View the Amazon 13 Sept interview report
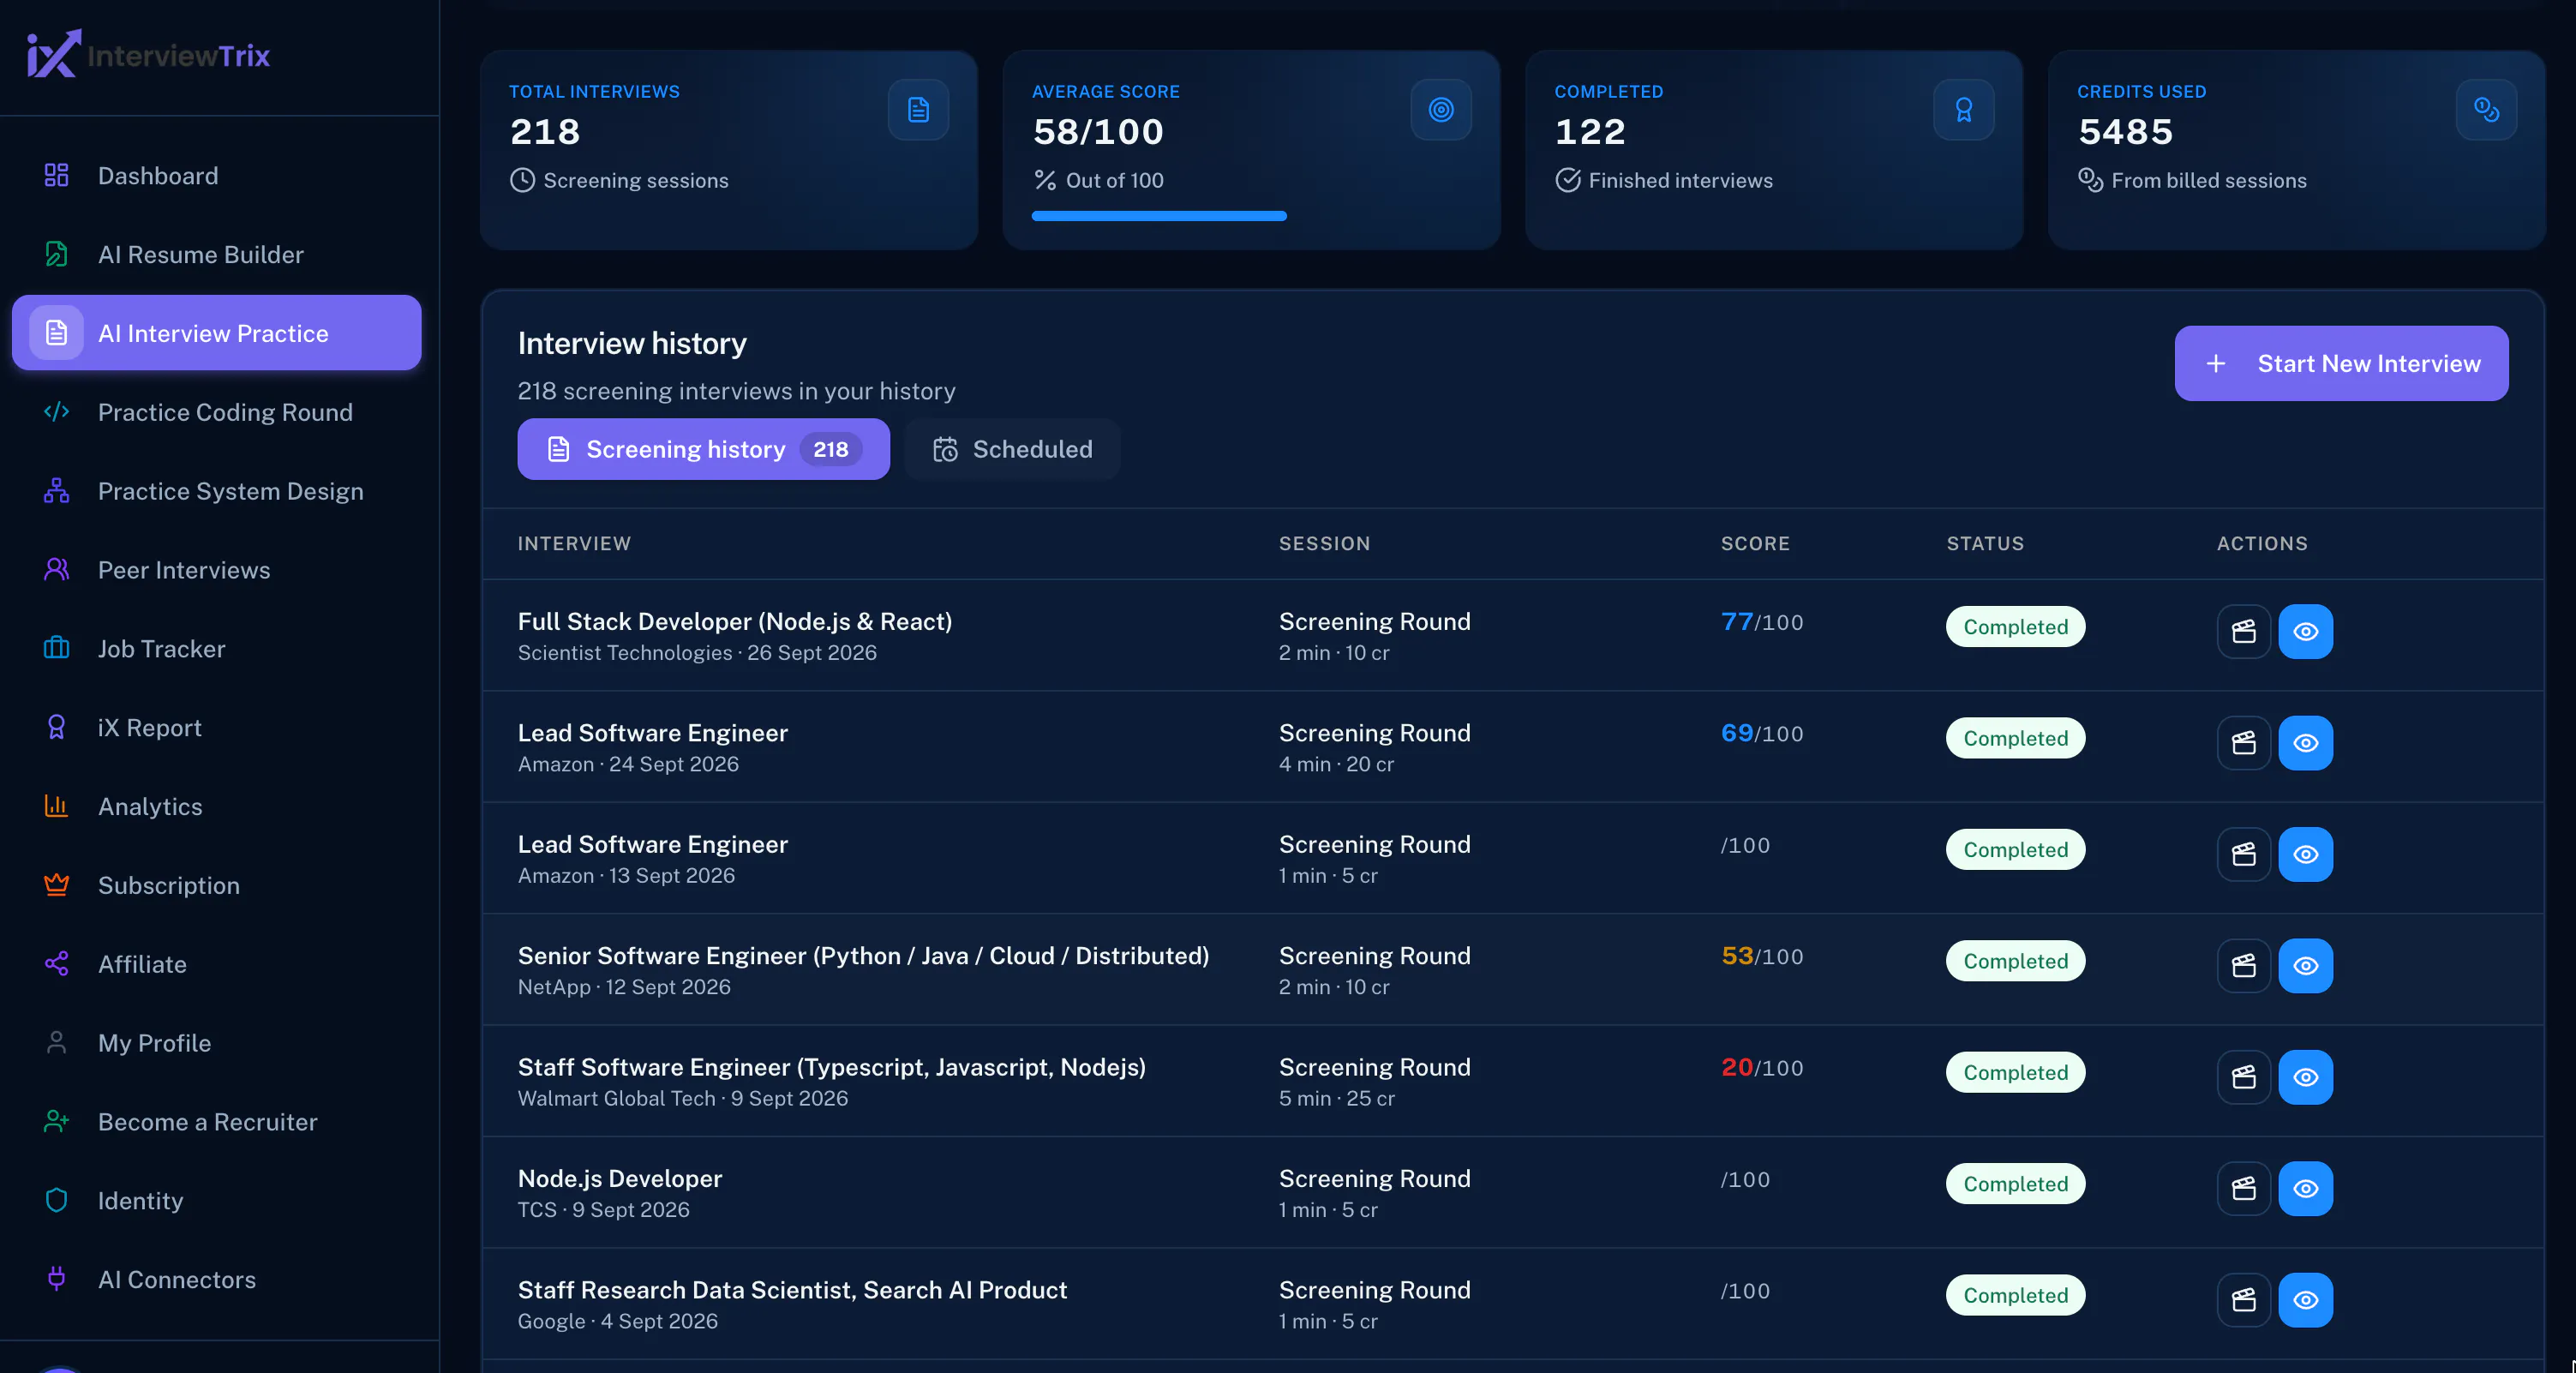2576x1373 pixels. click(x=2305, y=854)
